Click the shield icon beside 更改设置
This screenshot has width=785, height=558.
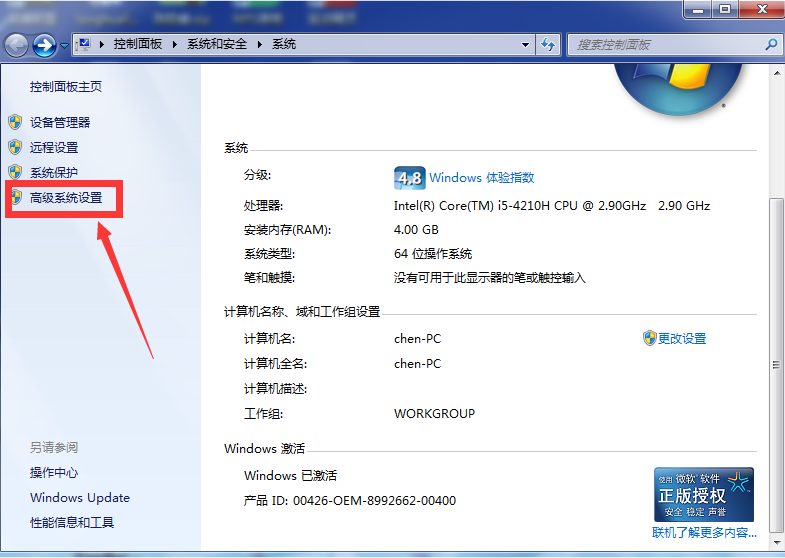click(x=649, y=338)
